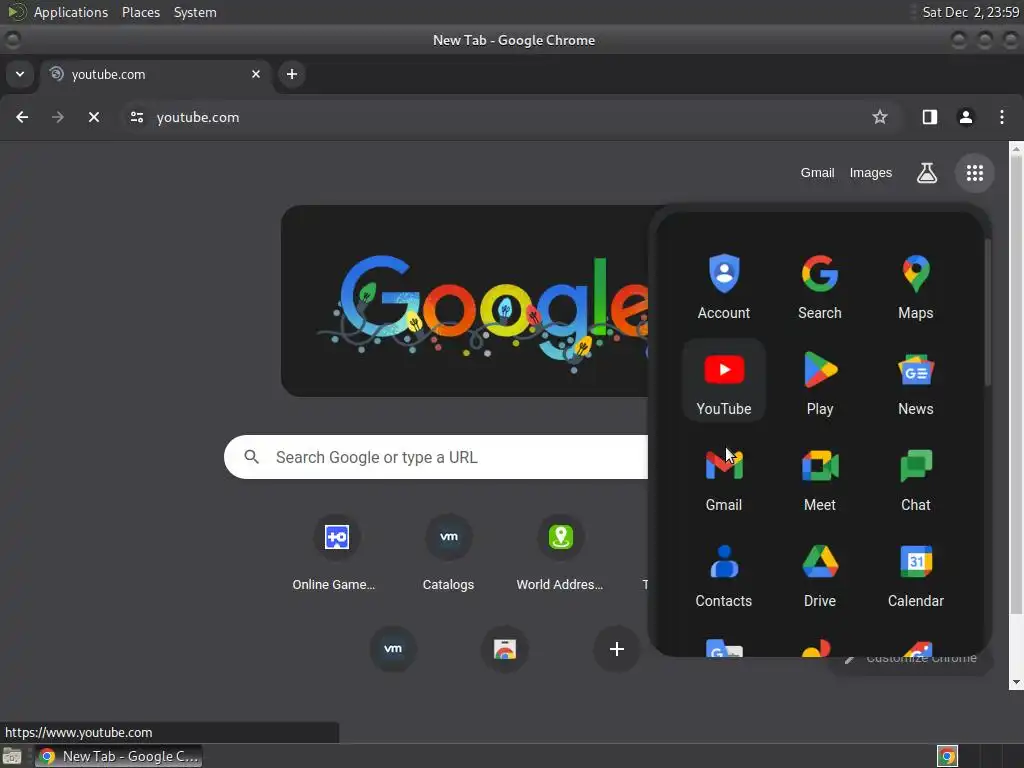Expand the tab search dropdown
The height and width of the screenshot is (768, 1024).
(x=20, y=74)
